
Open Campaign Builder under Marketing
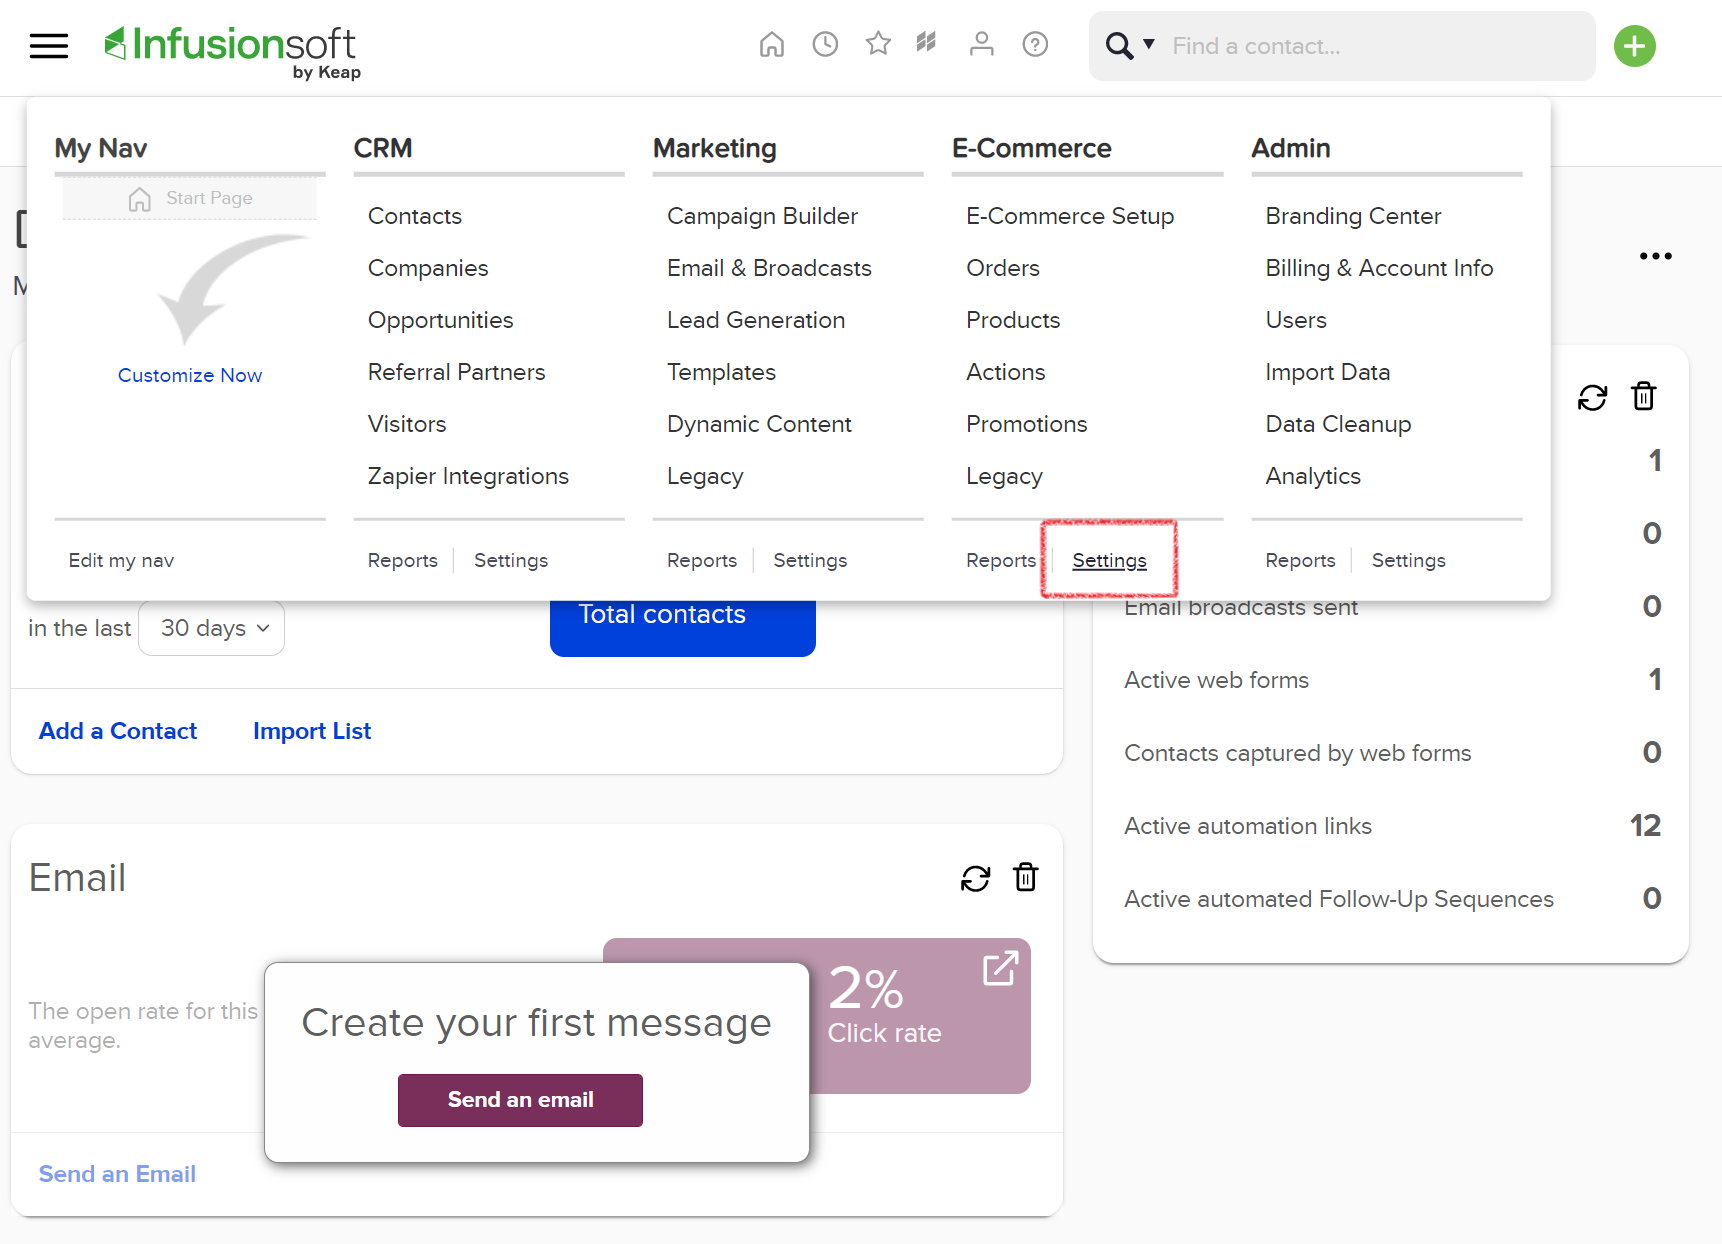[x=763, y=216]
